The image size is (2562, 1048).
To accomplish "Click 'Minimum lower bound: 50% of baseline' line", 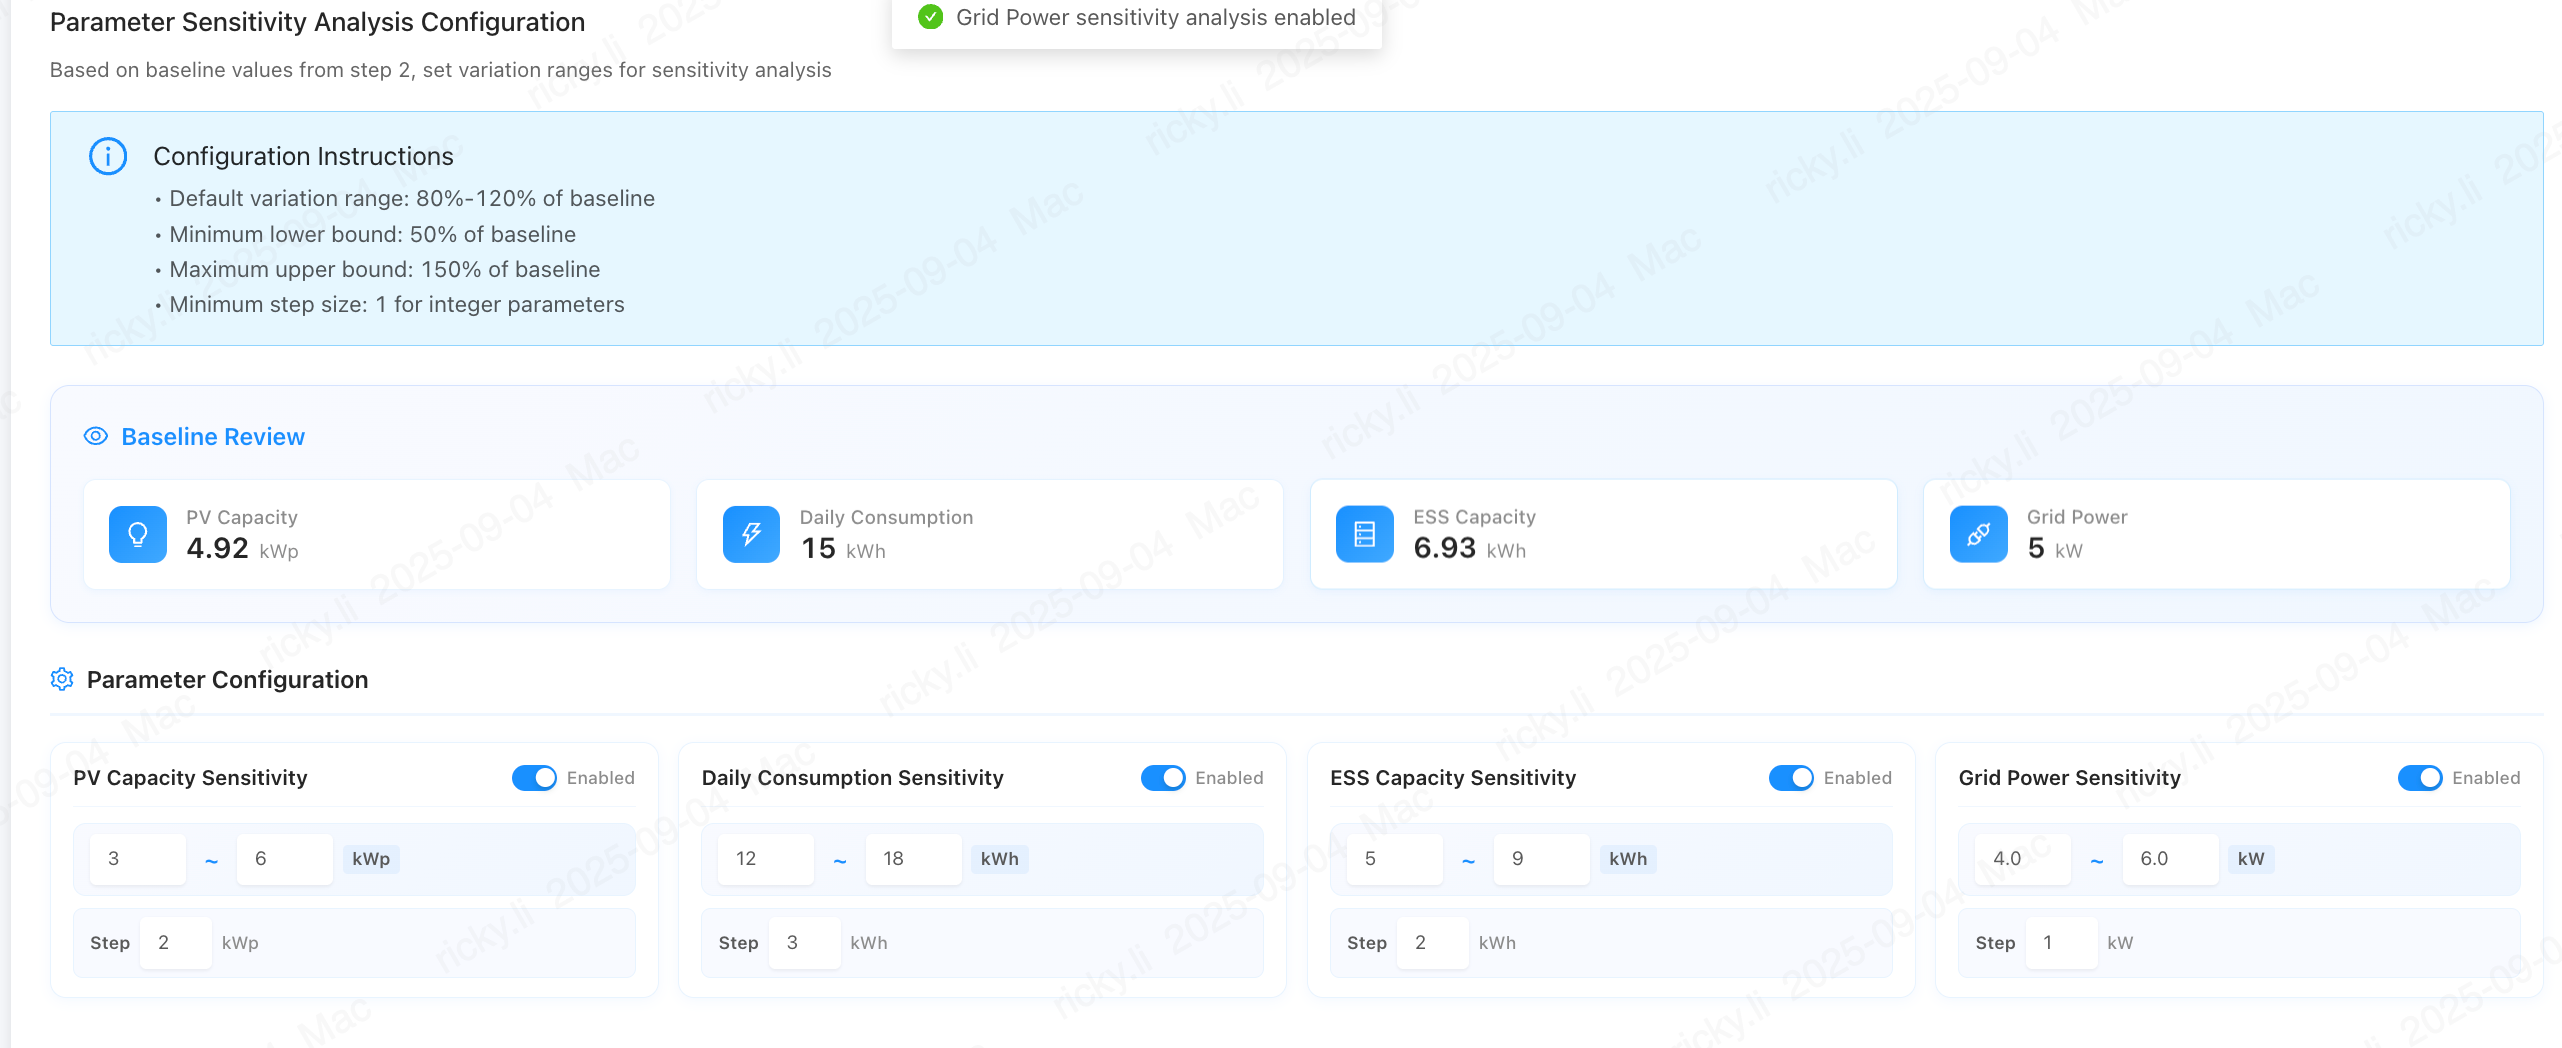I will pyautogui.click(x=372, y=234).
